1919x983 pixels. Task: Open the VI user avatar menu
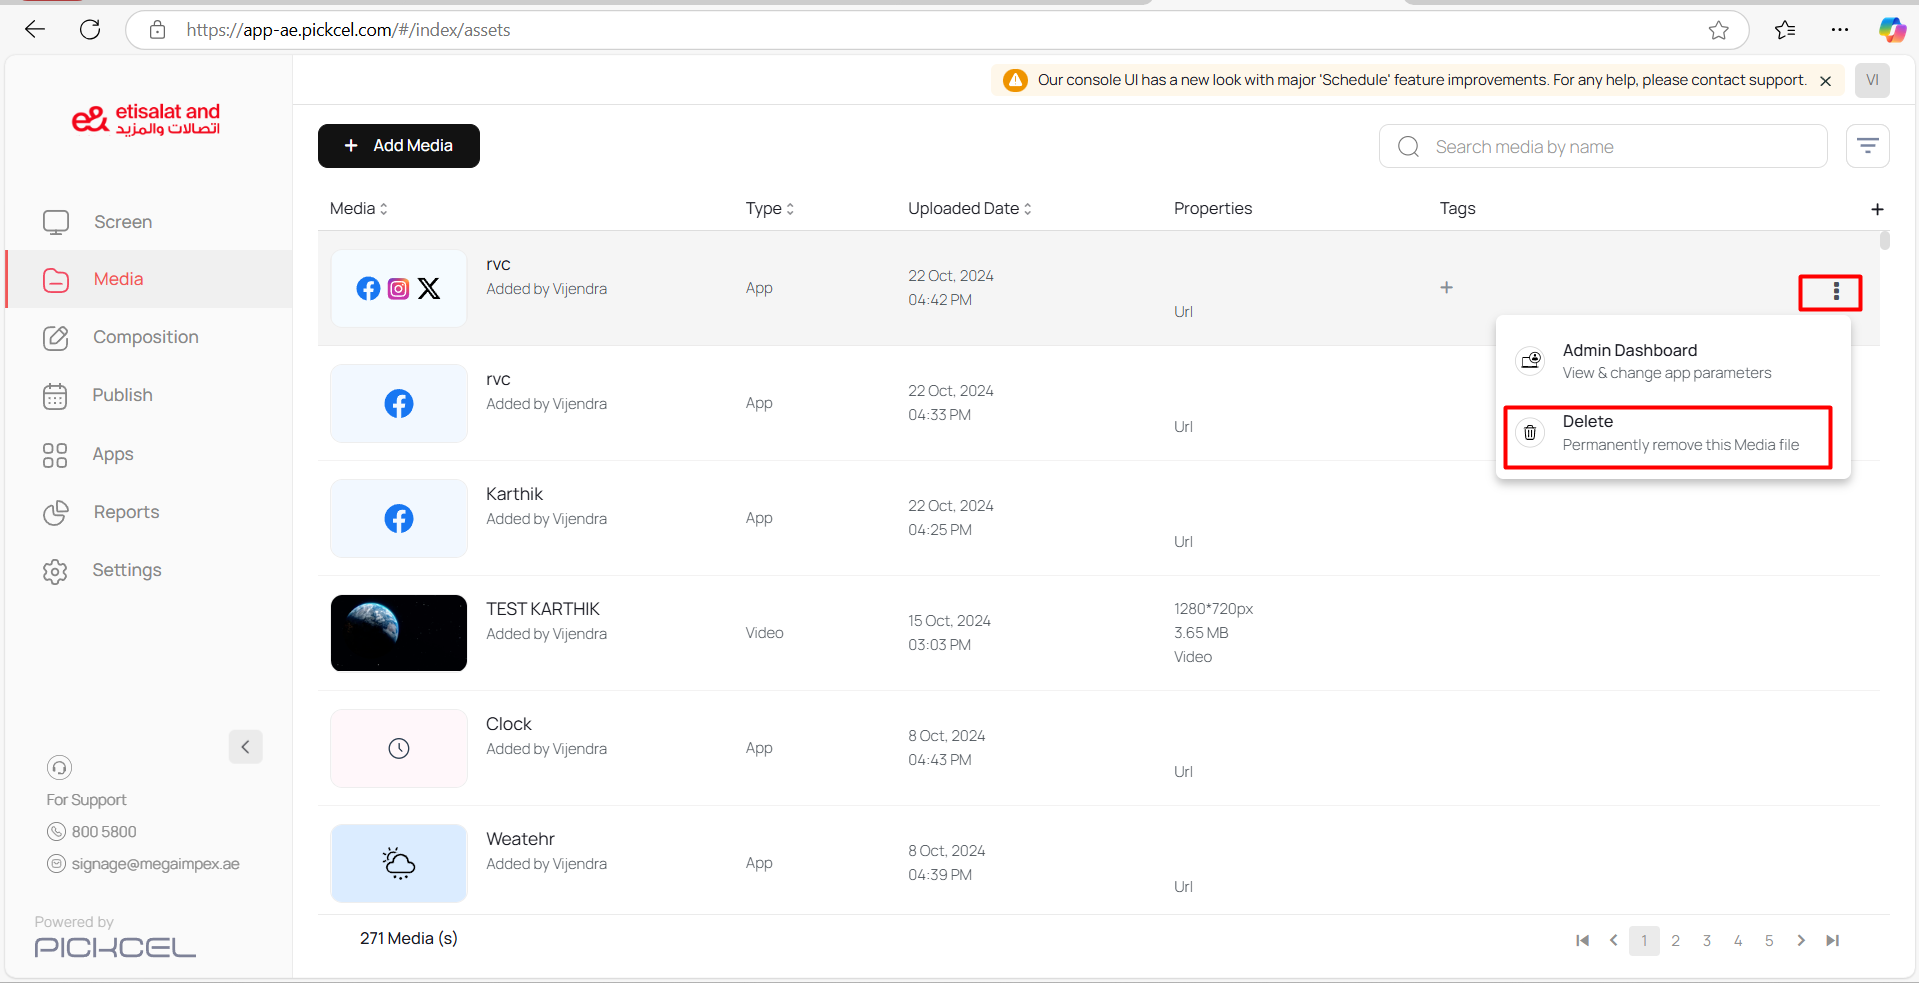[x=1872, y=80]
